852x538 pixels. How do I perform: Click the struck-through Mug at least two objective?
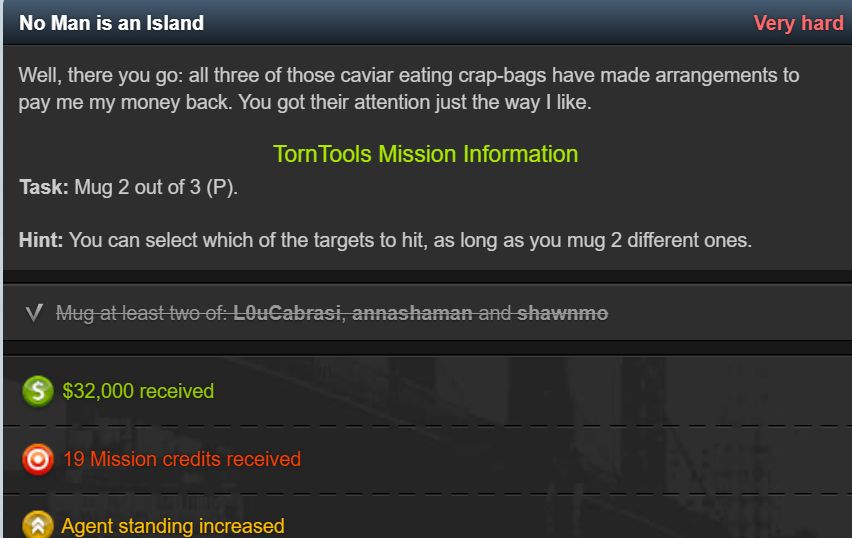click(x=332, y=313)
